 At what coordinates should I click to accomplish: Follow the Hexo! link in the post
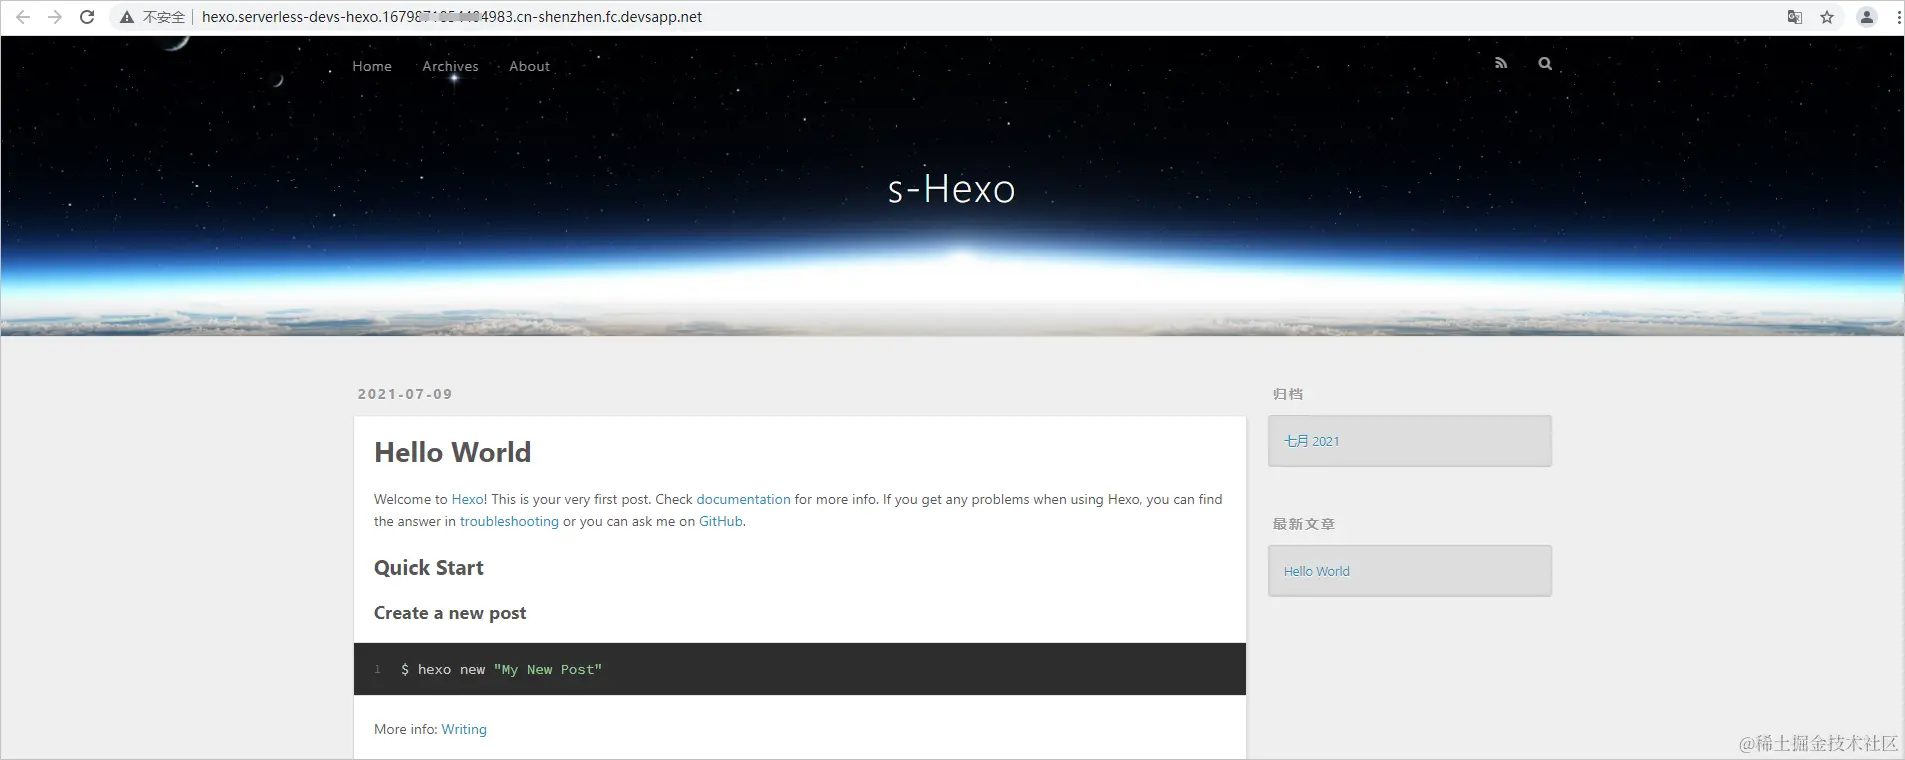pos(469,499)
